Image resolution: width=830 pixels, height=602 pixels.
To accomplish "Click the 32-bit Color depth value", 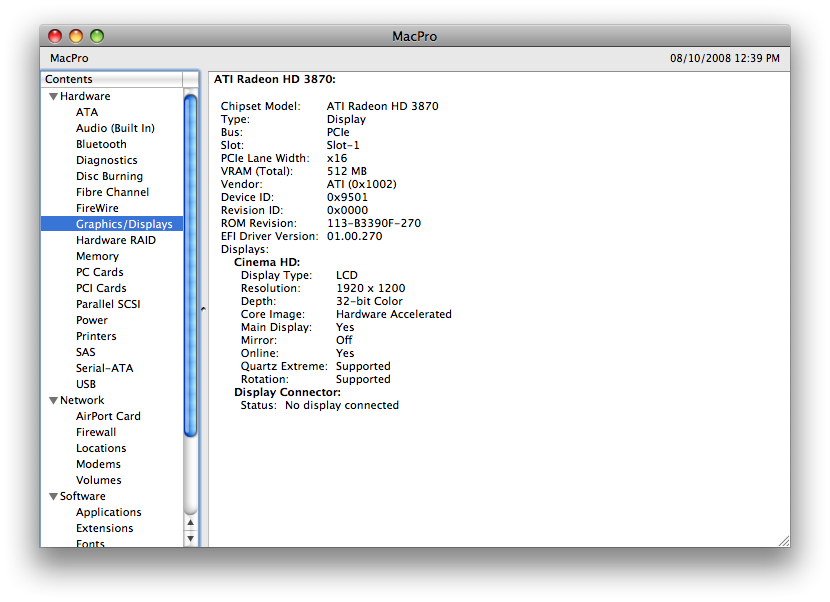I will coord(369,301).
